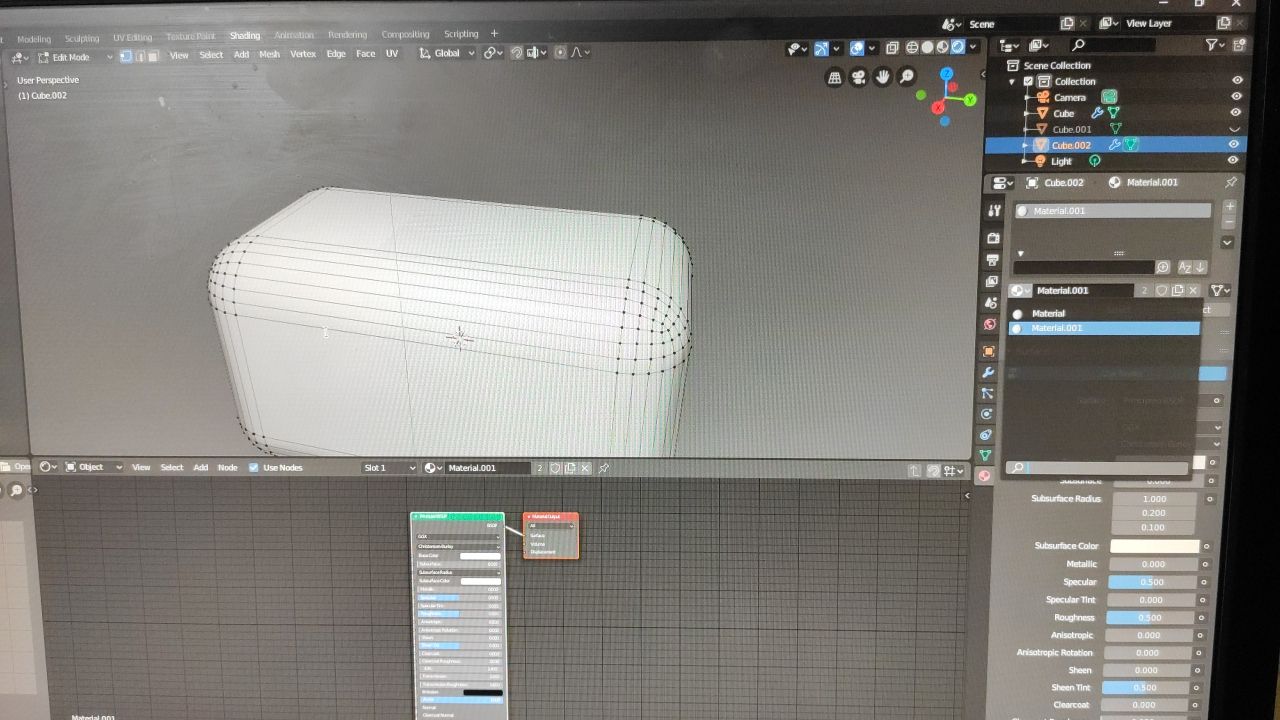Viewport: 1280px width, 720px height.
Task: Show Cube.001 via closed eye icon
Action: pyautogui.click(x=1234, y=129)
